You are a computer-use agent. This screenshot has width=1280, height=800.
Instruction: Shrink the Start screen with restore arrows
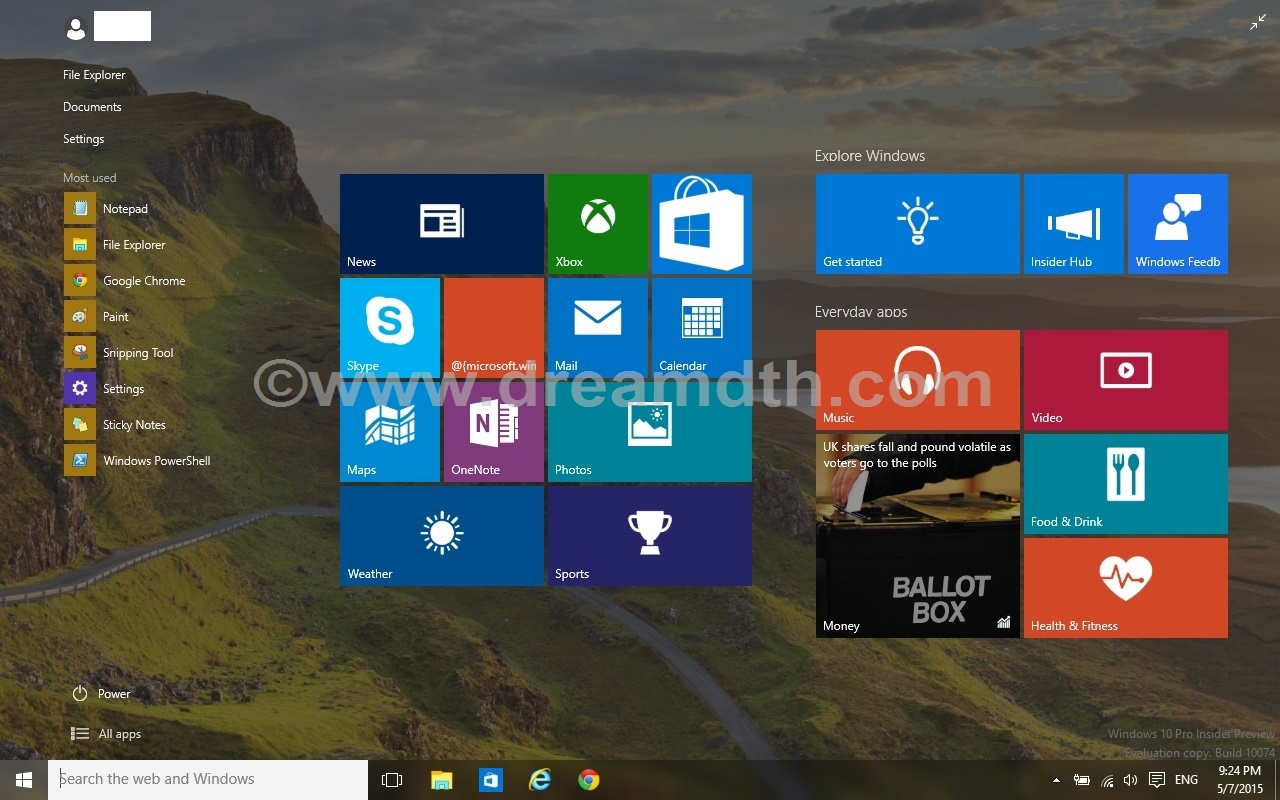pyautogui.click(x=1258, y=22)
